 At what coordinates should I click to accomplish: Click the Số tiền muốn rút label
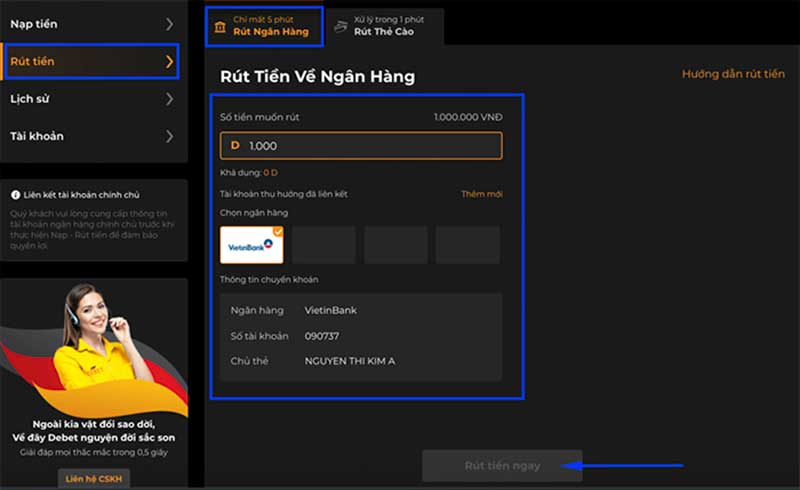259,117
